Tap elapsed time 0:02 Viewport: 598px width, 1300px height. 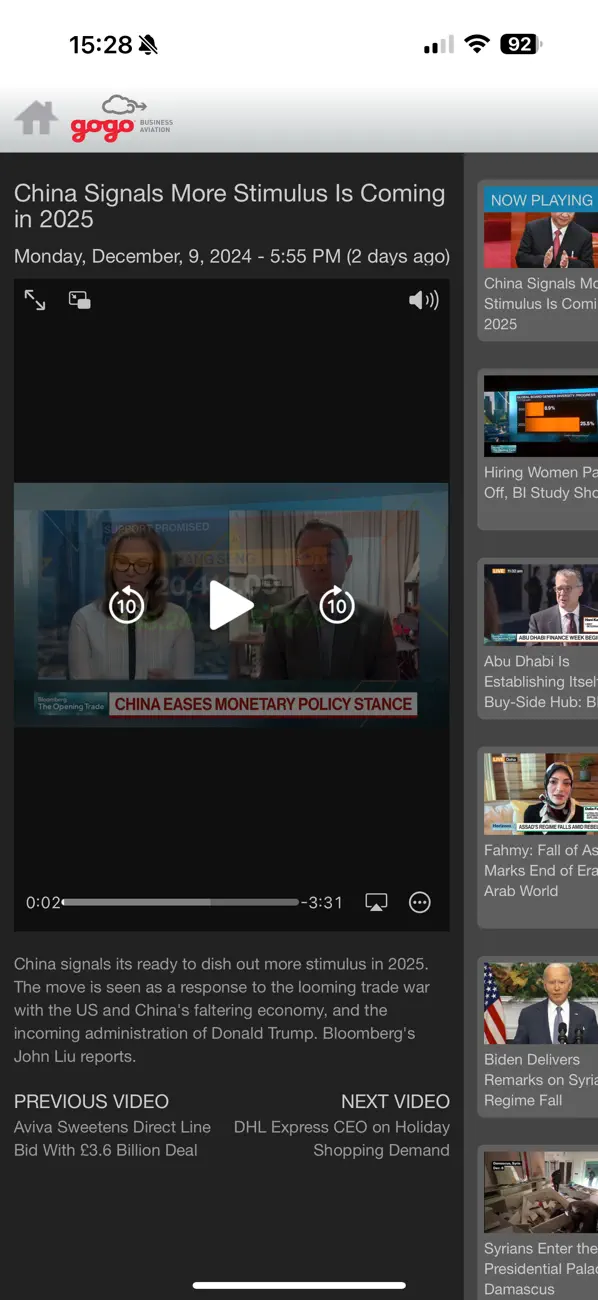[x=43, y=902]
